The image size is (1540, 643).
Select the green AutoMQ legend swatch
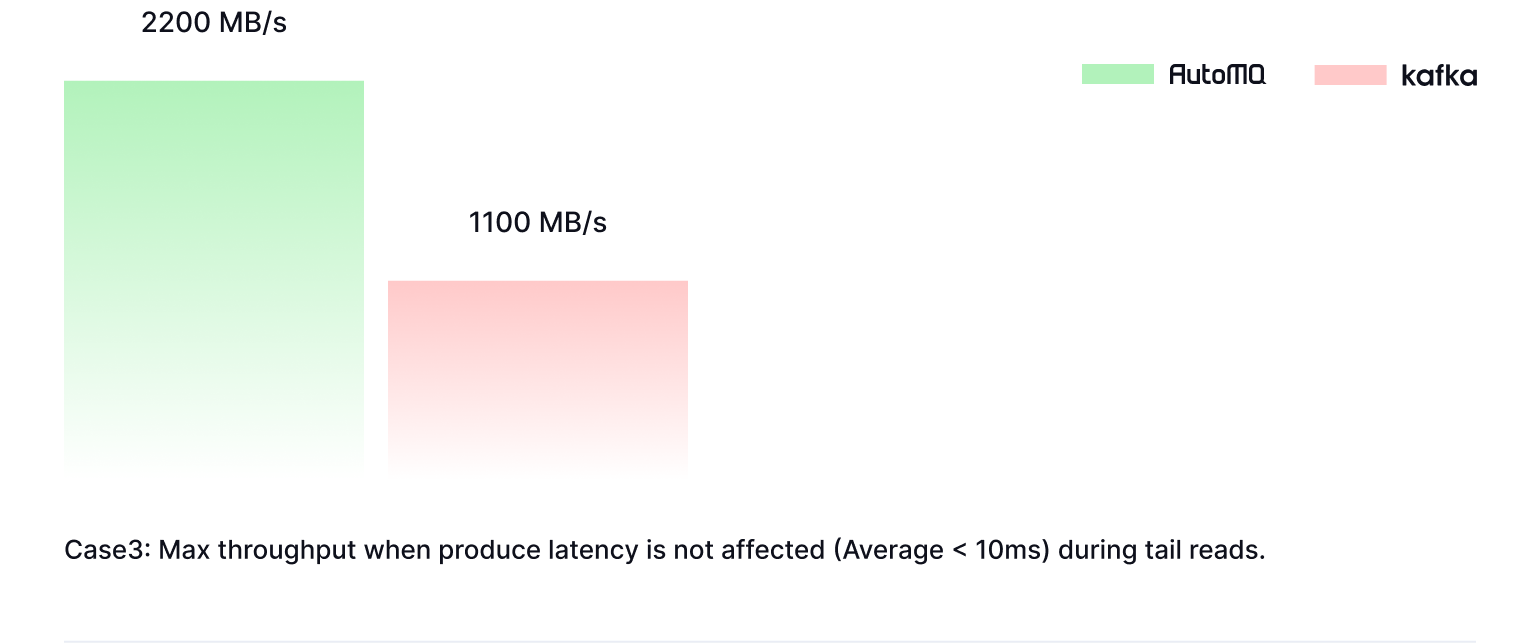tap(1118, 74)
